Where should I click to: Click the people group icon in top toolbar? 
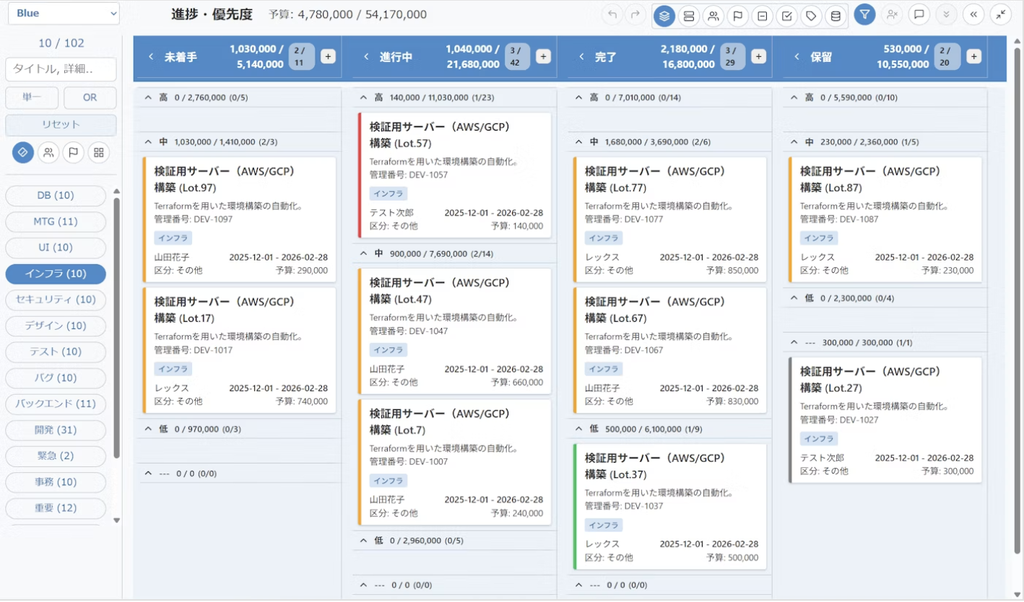pyautogui.click(x=713, y=16)
